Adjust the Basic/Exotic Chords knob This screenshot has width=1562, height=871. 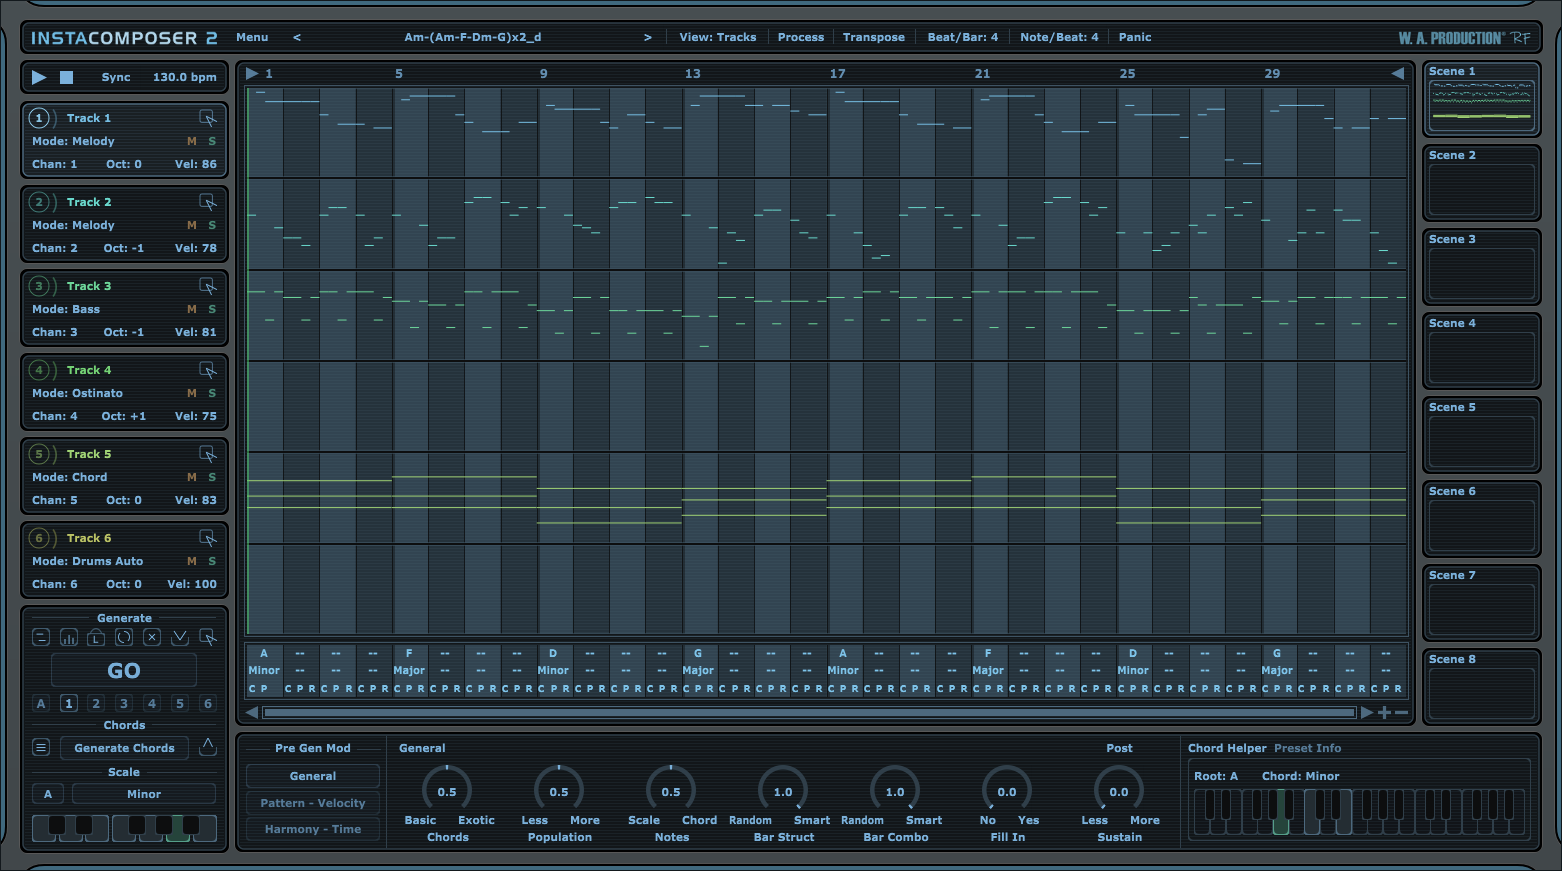click(x=447, y=791)
